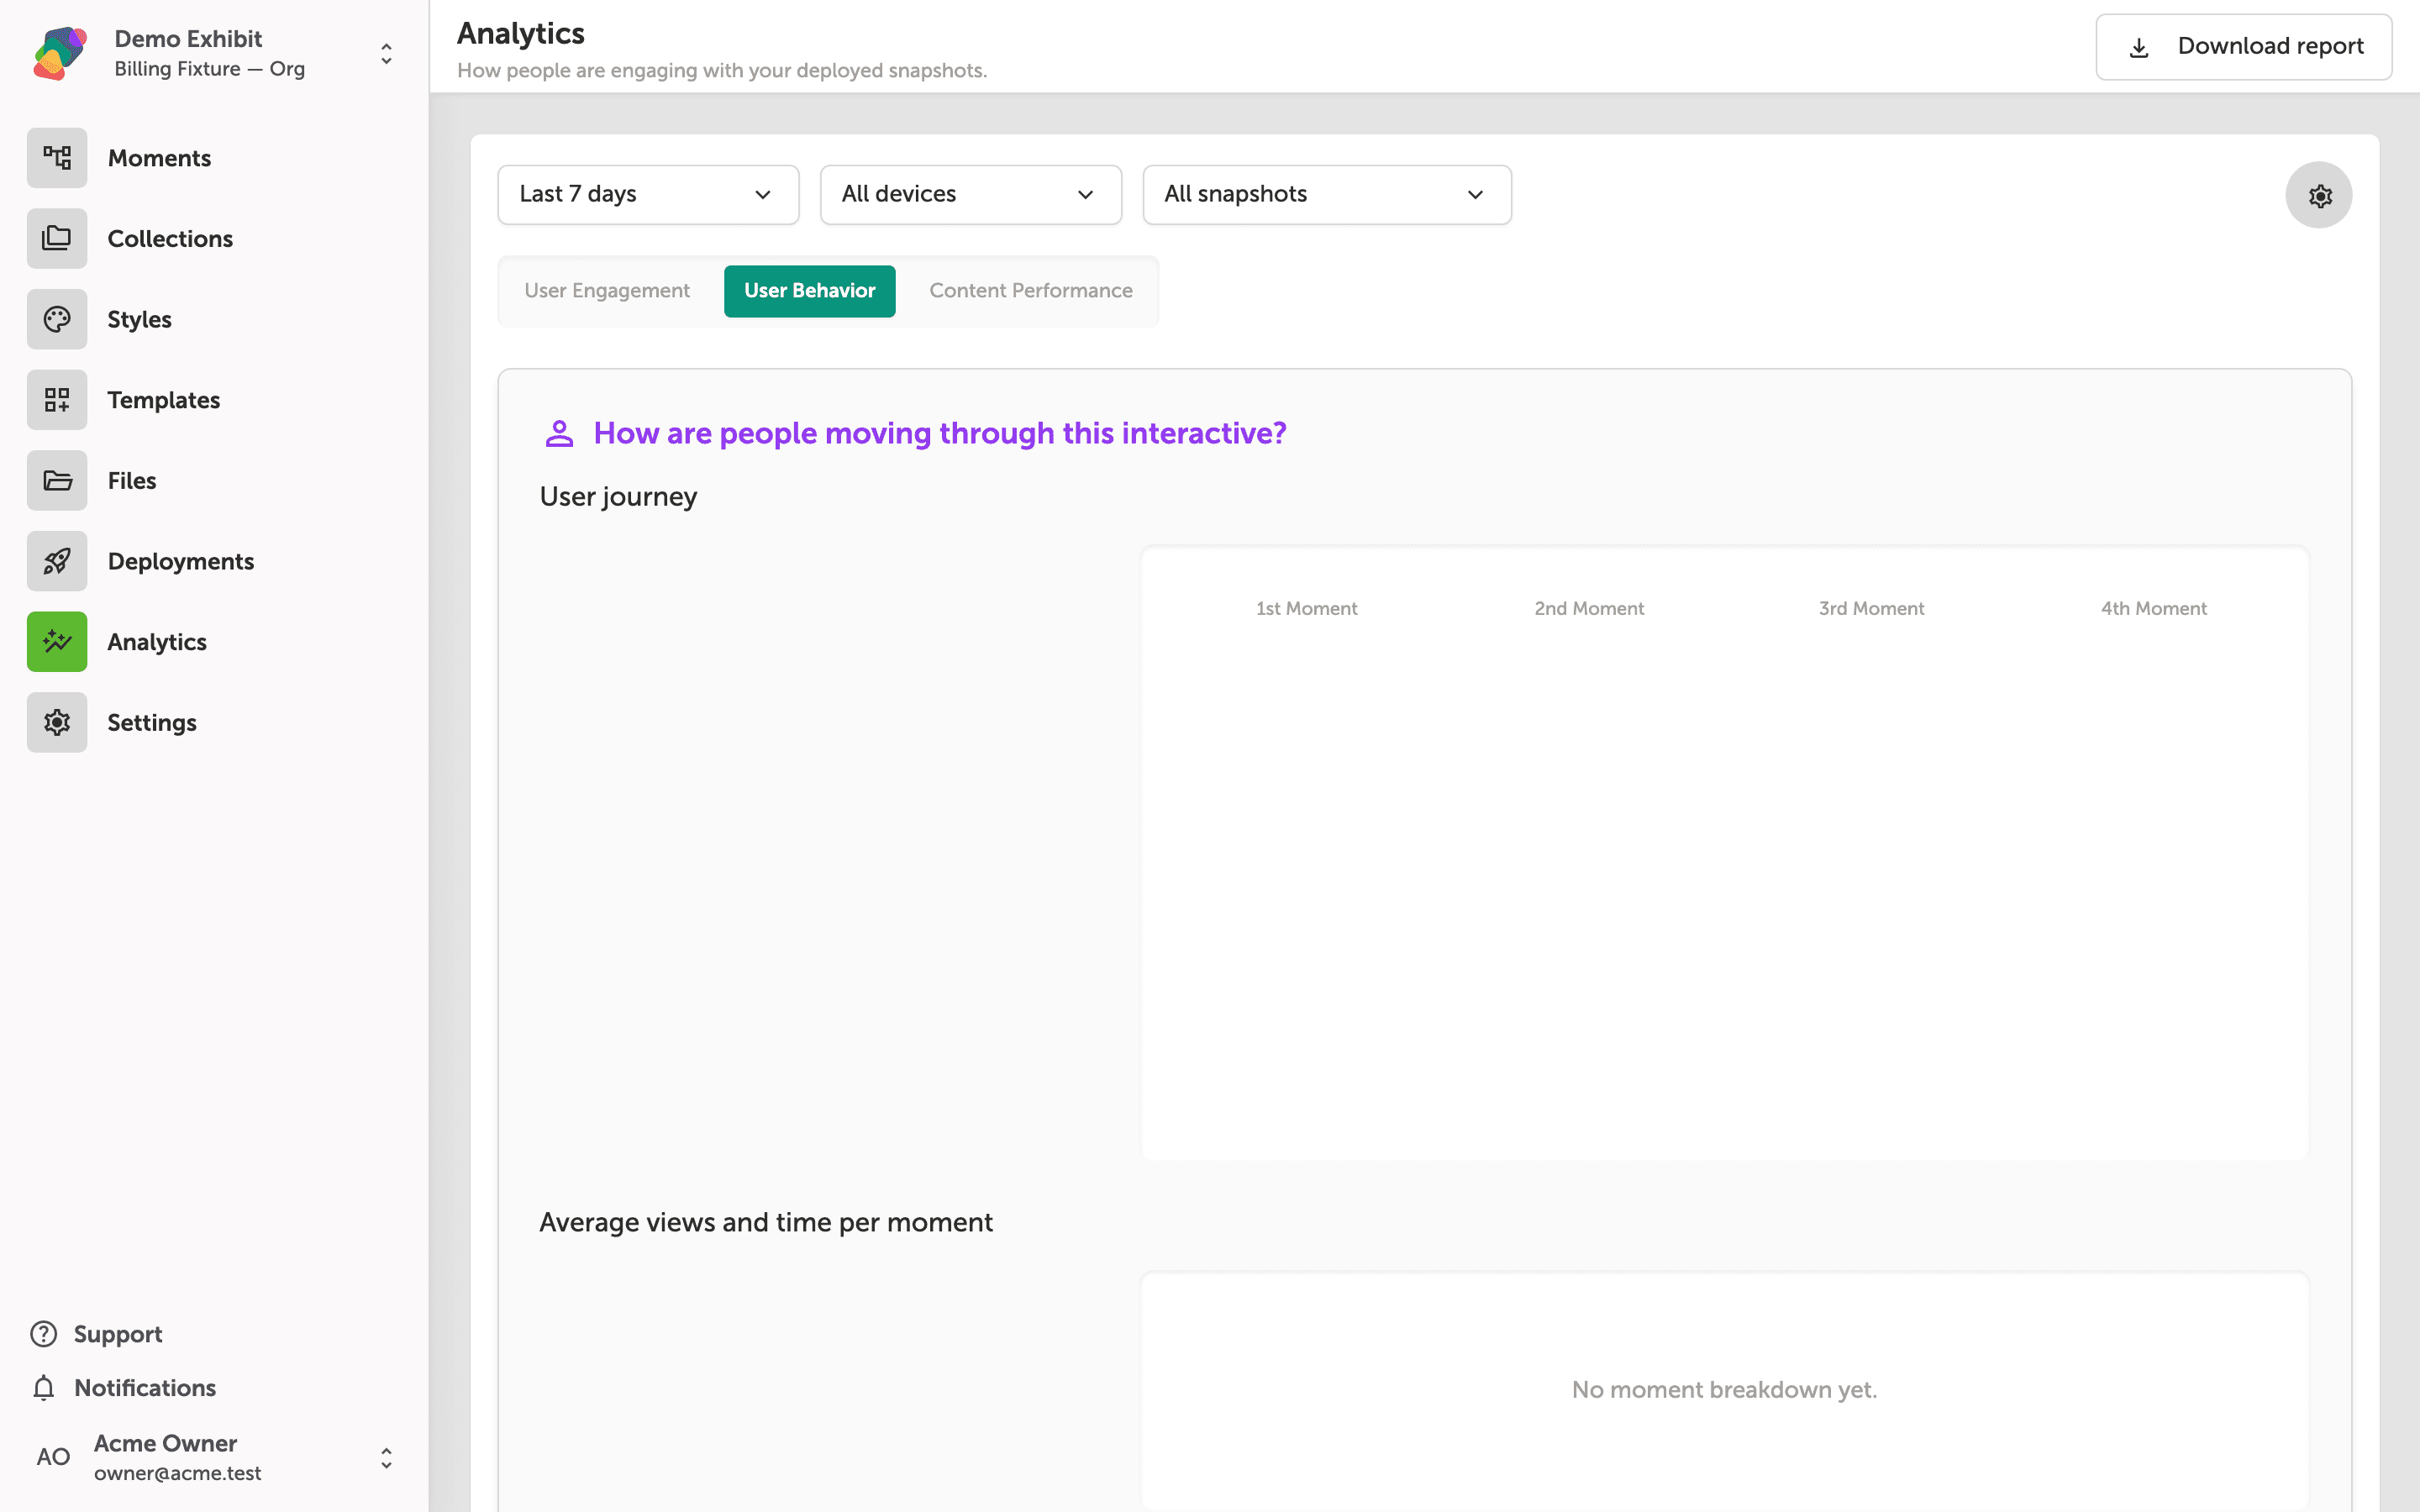Expand the Acme Owner account menu
Screen dimensions: 2420x1512
coord(386,1458)
